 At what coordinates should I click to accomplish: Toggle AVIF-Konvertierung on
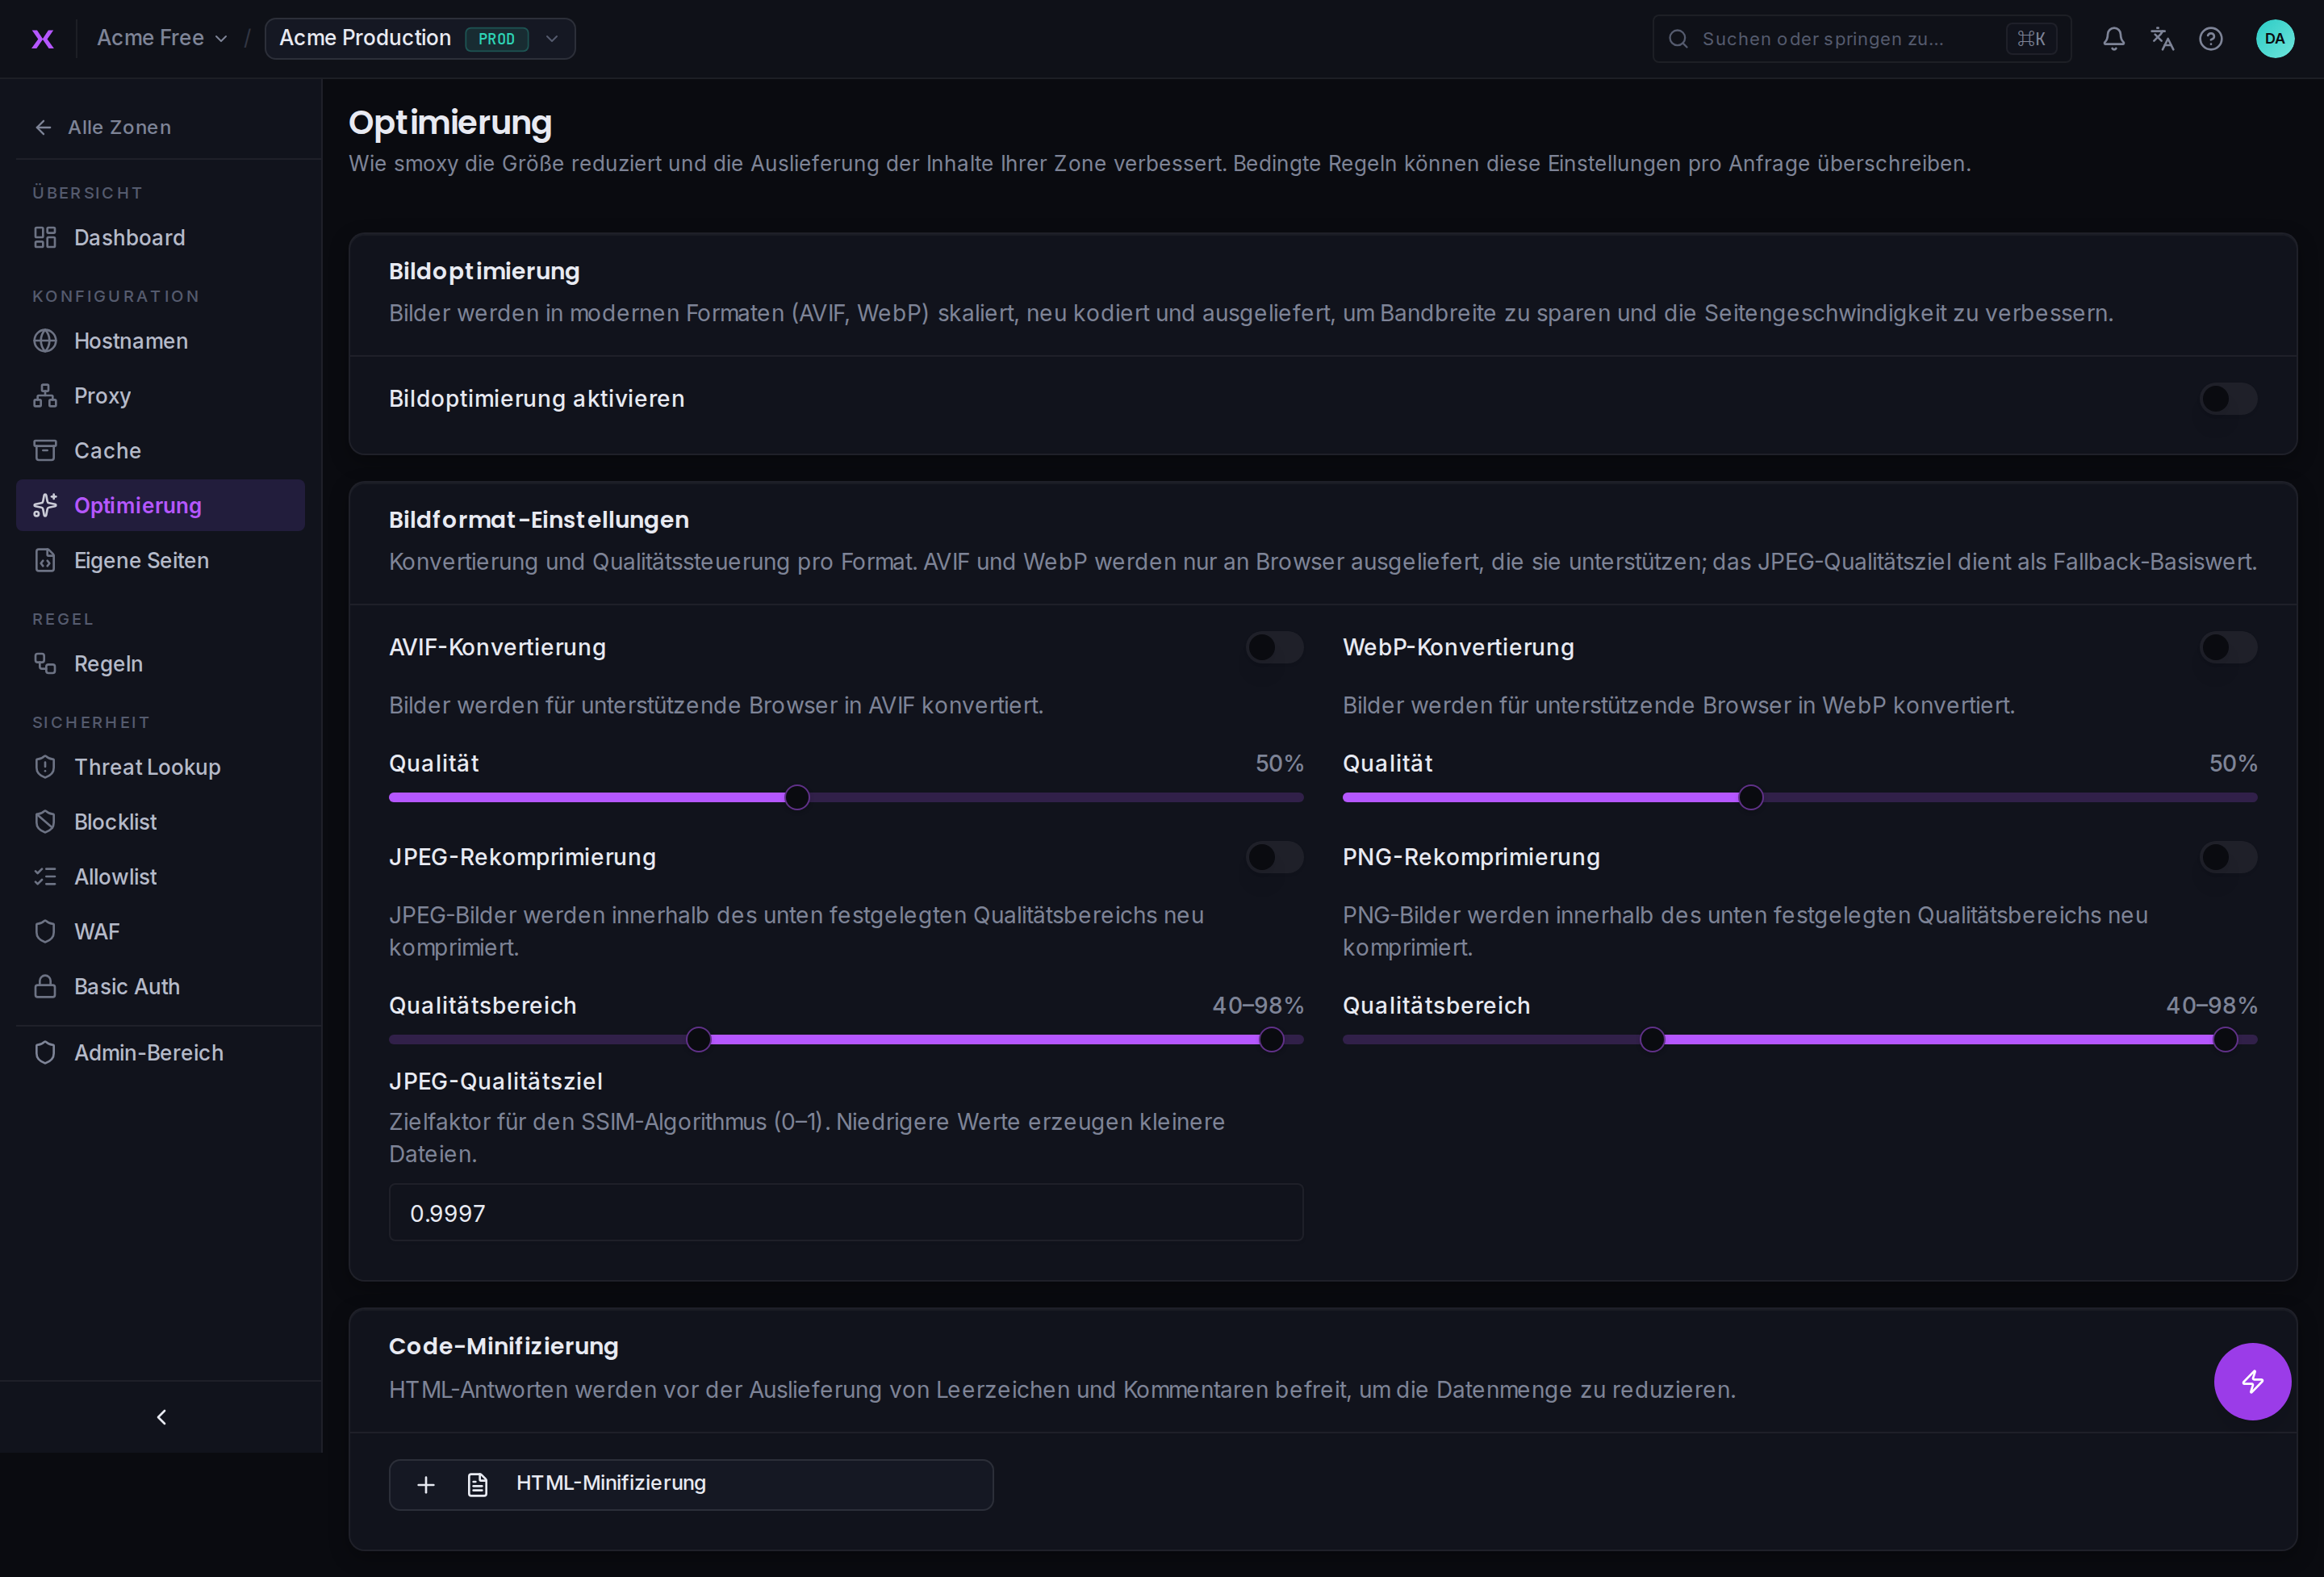(x=1274, y=647)
